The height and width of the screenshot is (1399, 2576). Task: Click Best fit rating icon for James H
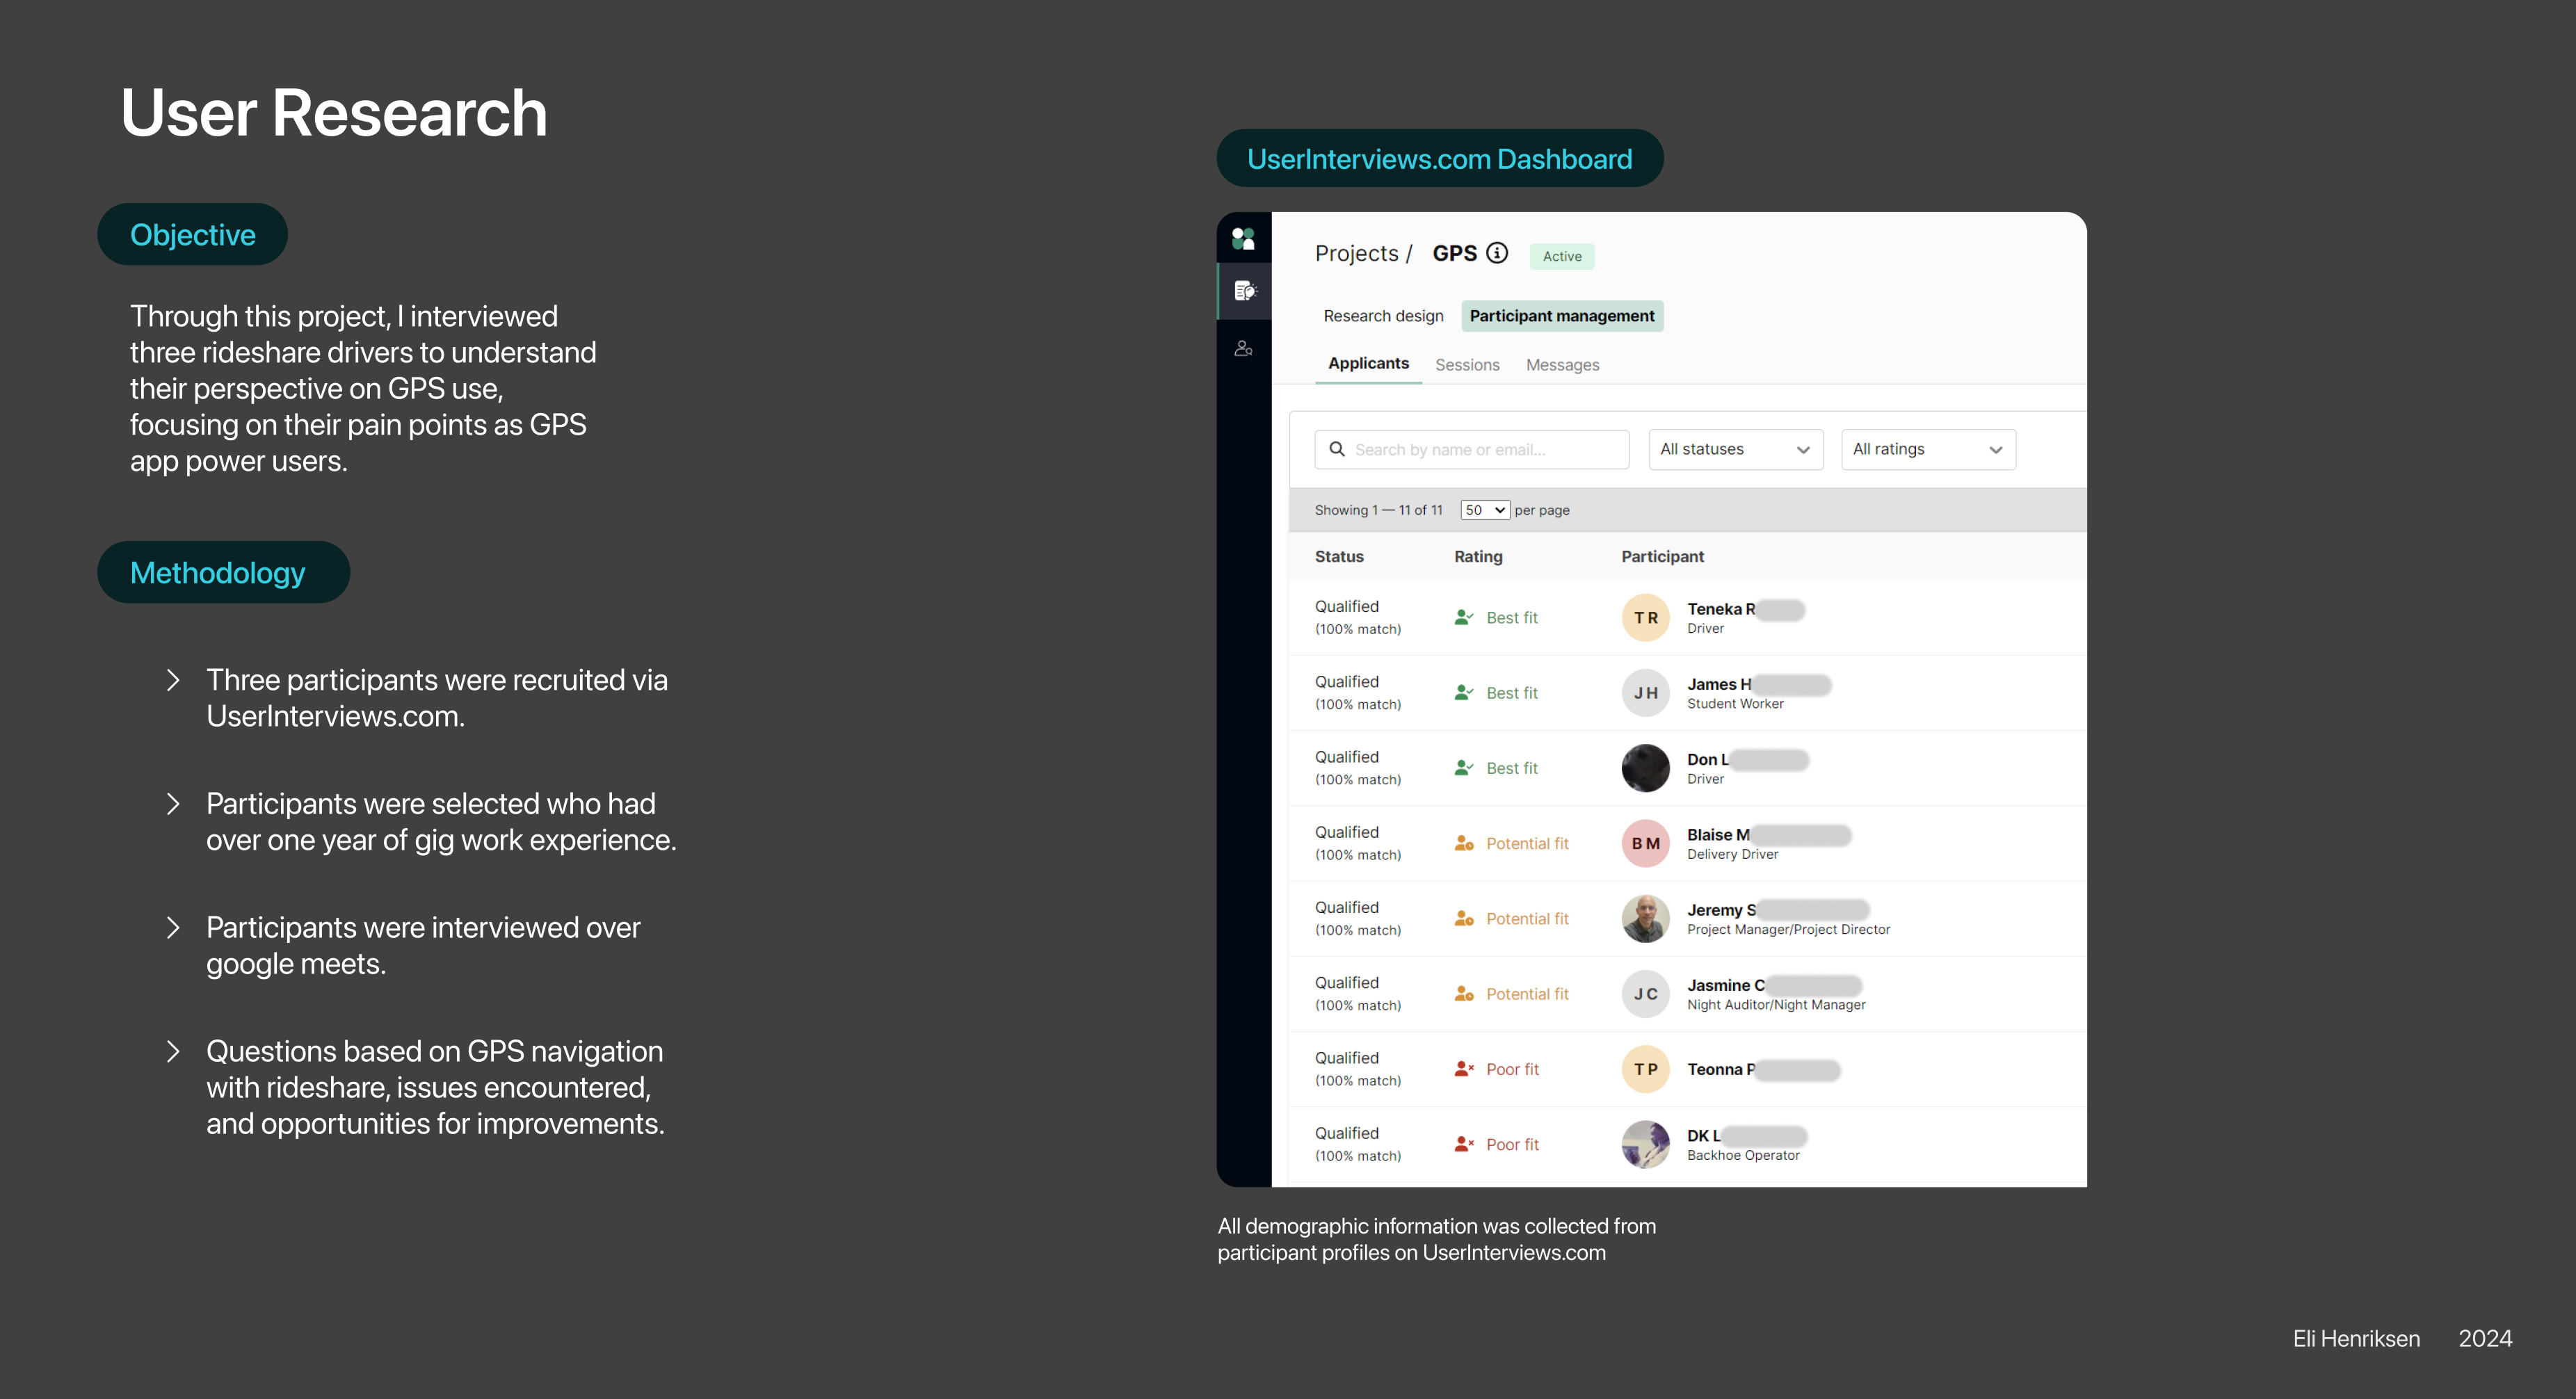tap(1464, 692)
